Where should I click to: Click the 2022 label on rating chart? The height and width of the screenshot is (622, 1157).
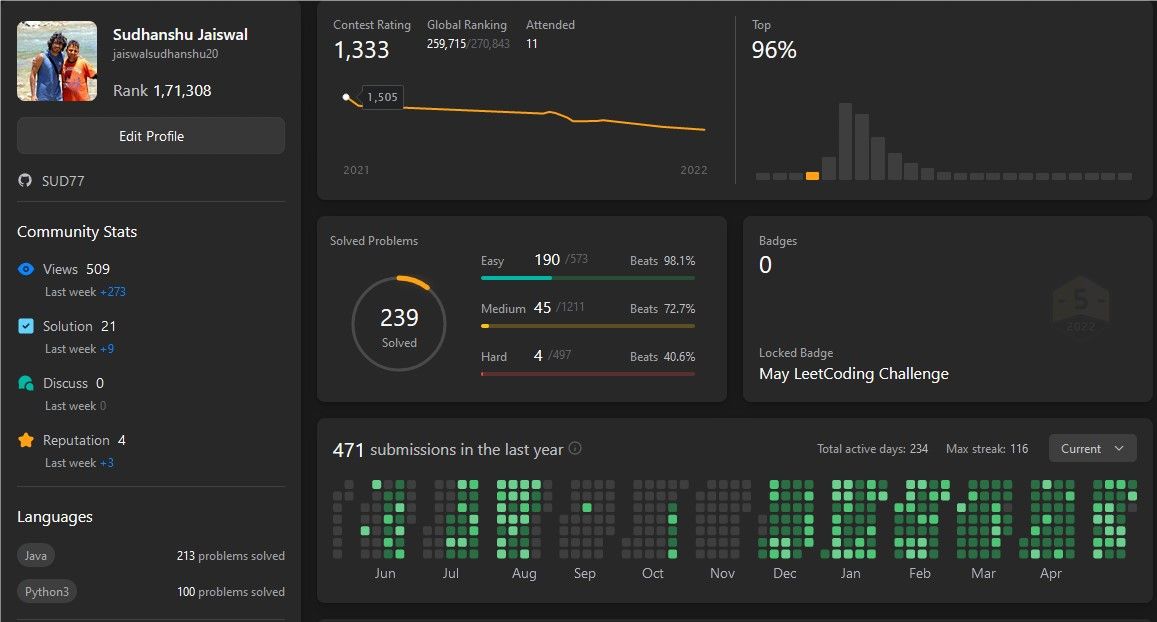tap(694, 170)
